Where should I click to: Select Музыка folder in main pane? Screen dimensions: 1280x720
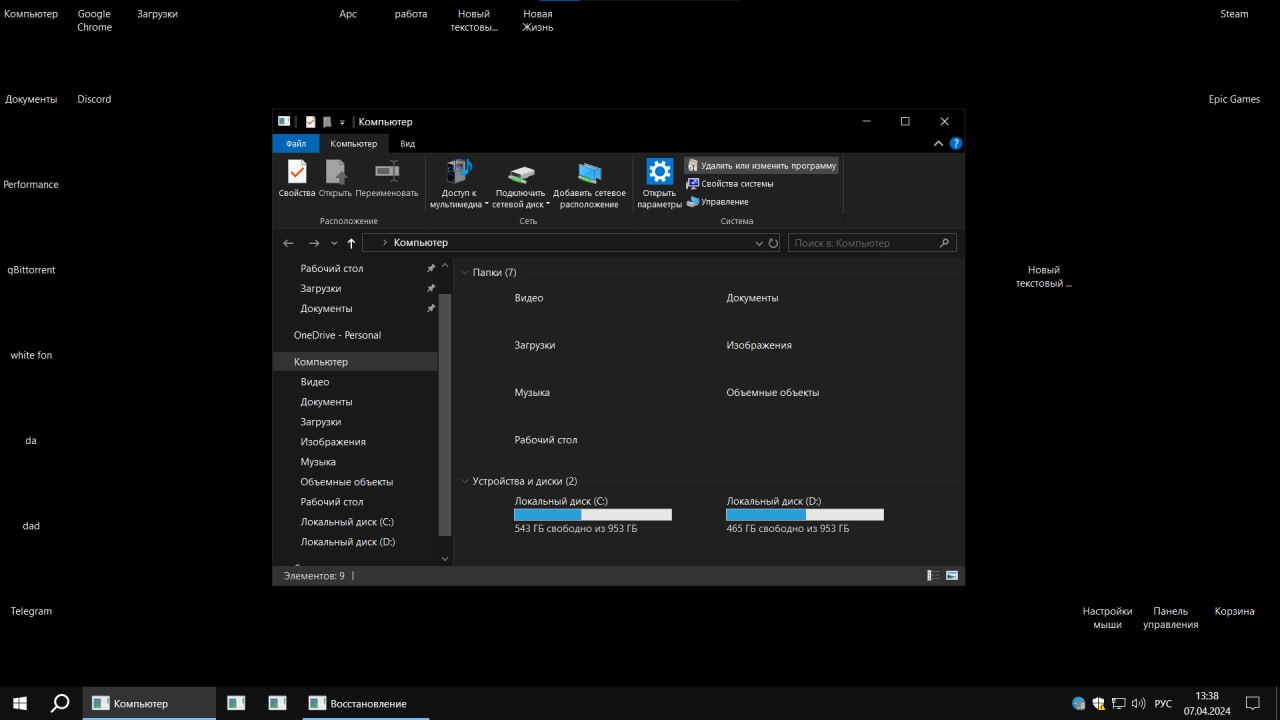pyautogui.click(x=532, y=393)
